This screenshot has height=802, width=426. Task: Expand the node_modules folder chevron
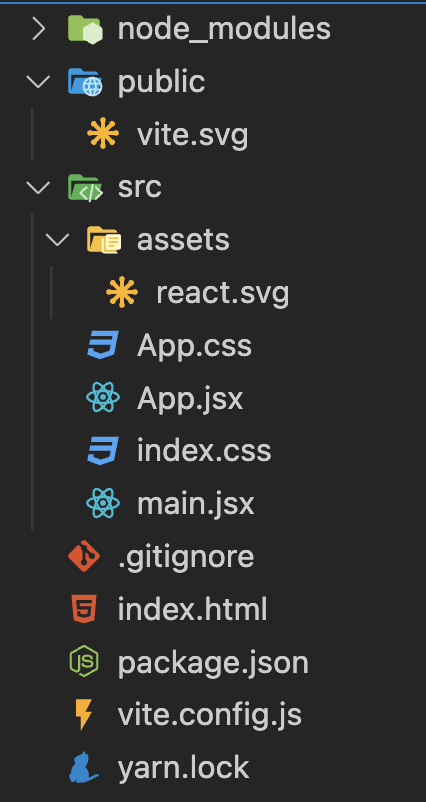pyautogui.click(x=39, y=29)
